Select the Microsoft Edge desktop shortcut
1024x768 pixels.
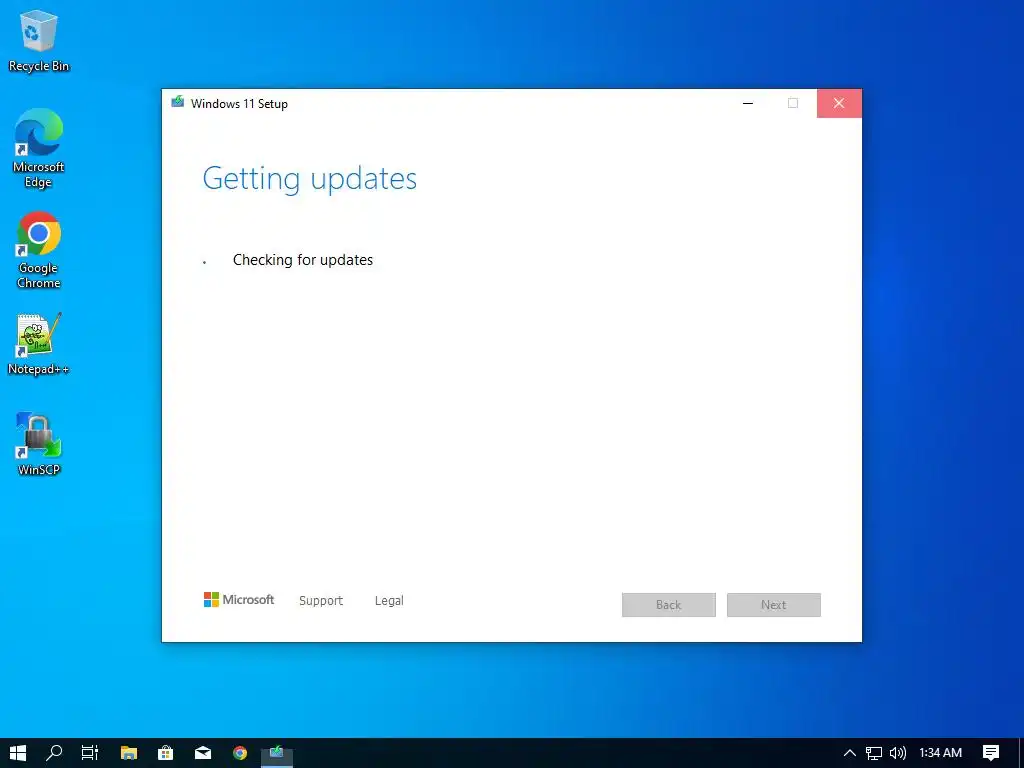click(39, 148)
